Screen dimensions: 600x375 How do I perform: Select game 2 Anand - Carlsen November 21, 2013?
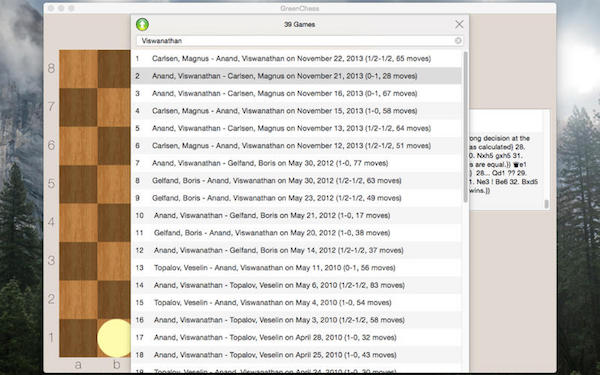[296, 76]
